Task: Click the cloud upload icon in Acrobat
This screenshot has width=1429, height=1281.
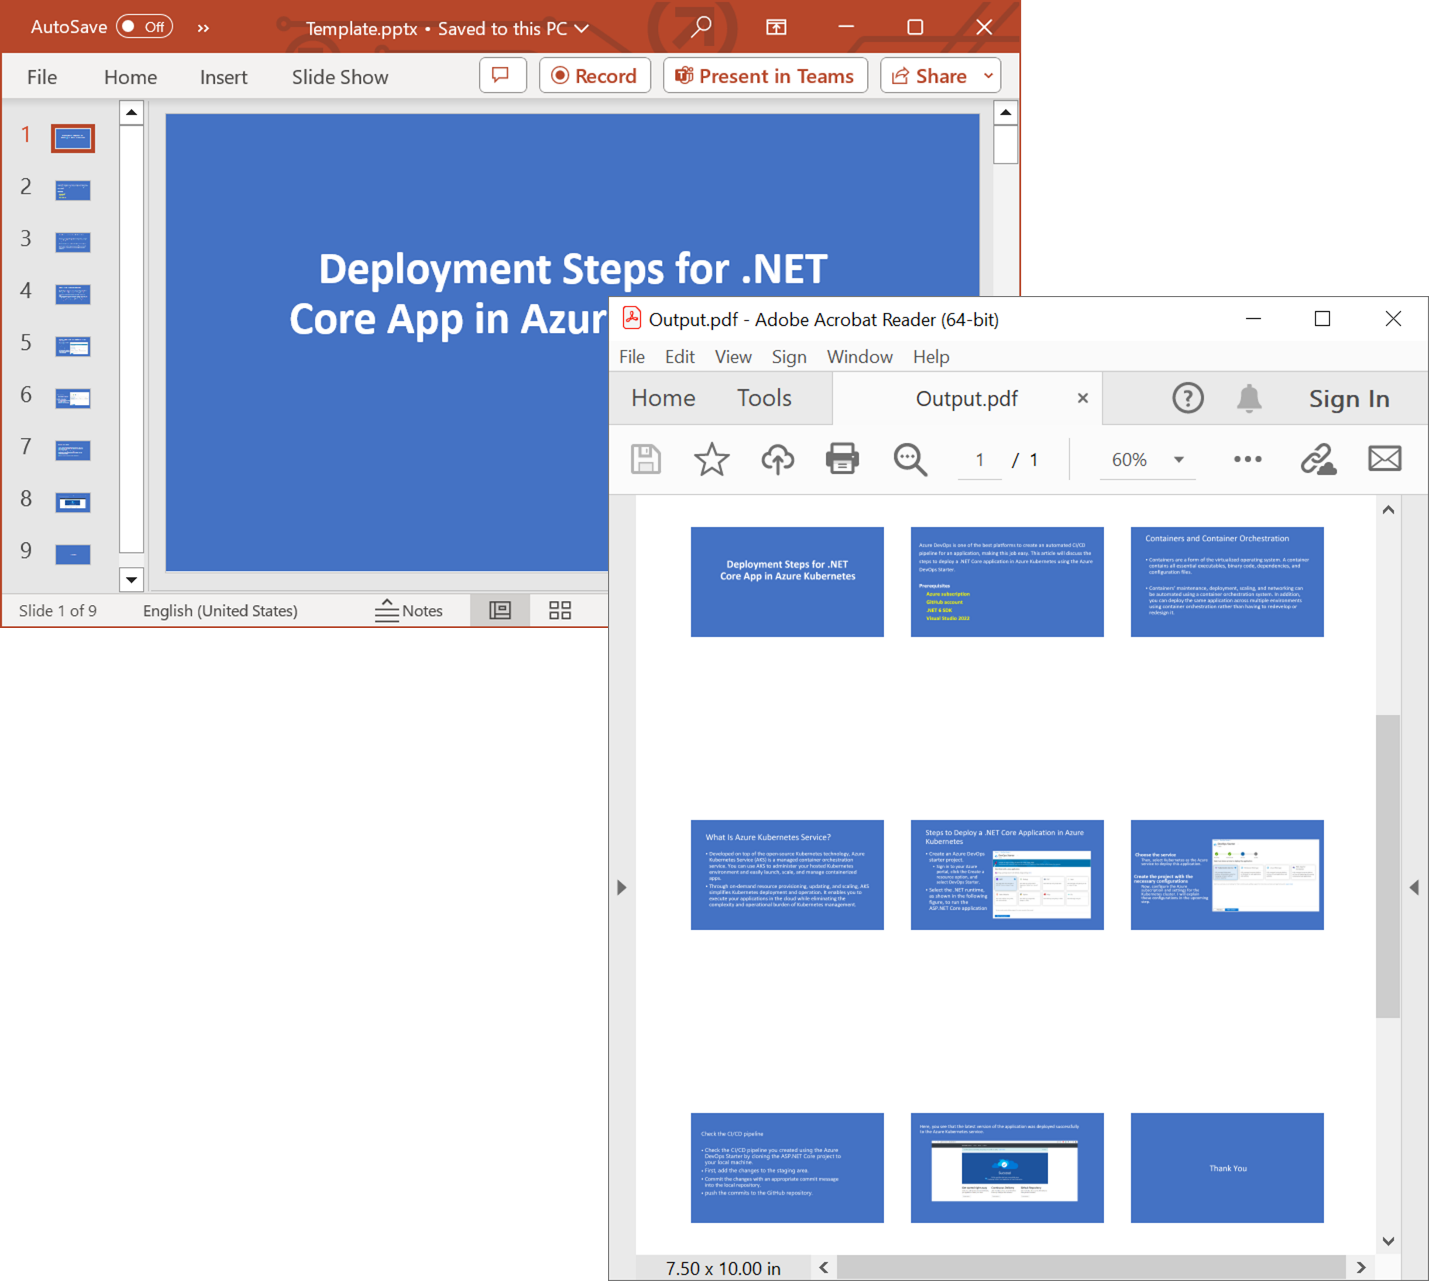Action: [778, 459]
